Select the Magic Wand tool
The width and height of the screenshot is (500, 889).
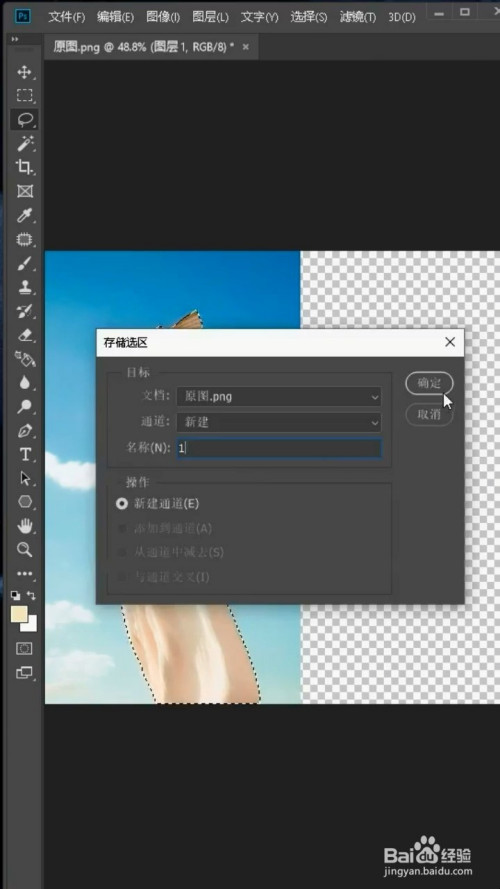(x=24, y=143)
